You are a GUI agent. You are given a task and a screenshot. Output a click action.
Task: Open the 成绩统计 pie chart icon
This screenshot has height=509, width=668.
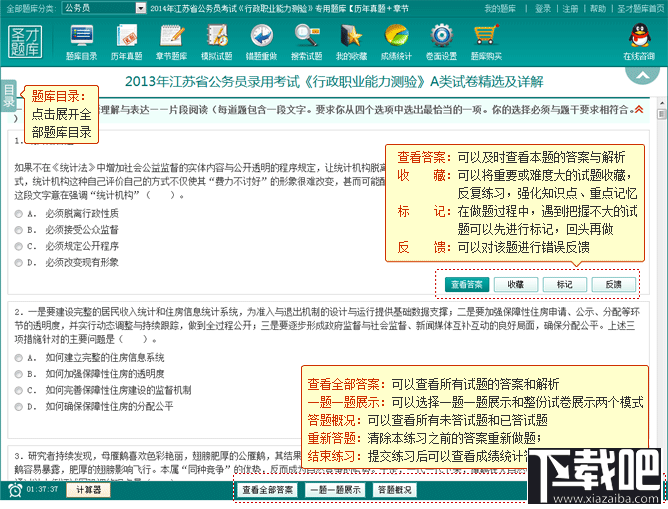click(x=396, y=42)
